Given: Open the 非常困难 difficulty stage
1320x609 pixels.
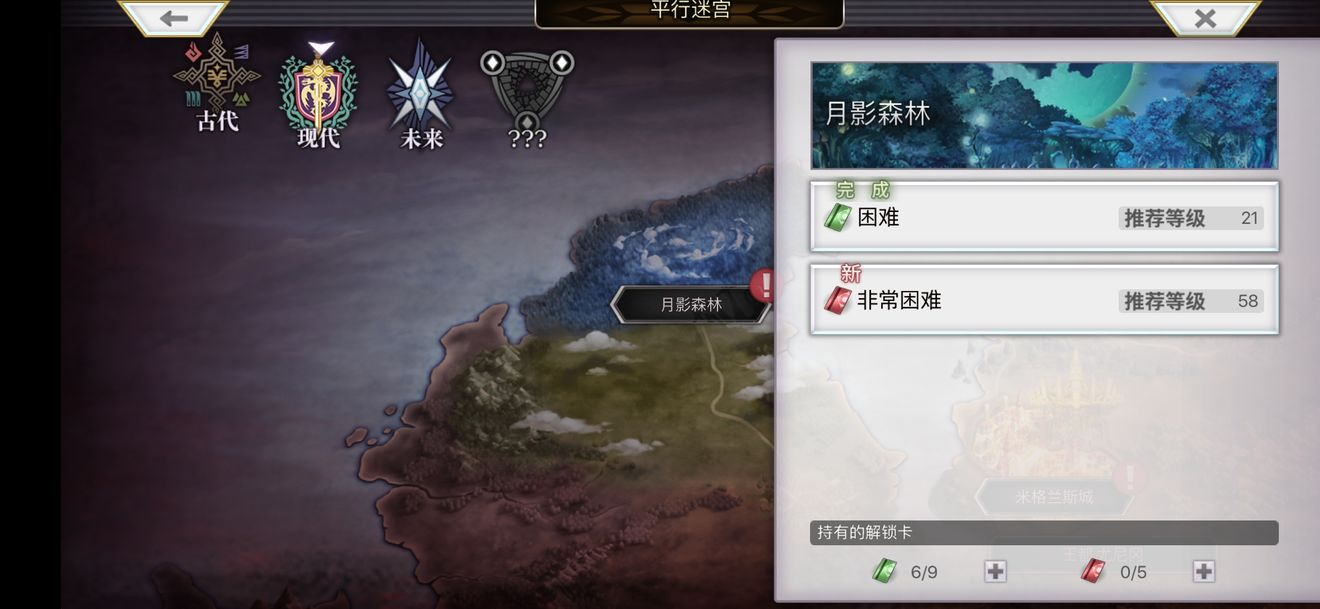Looking at the screenshot, I should pos(1044,300).
